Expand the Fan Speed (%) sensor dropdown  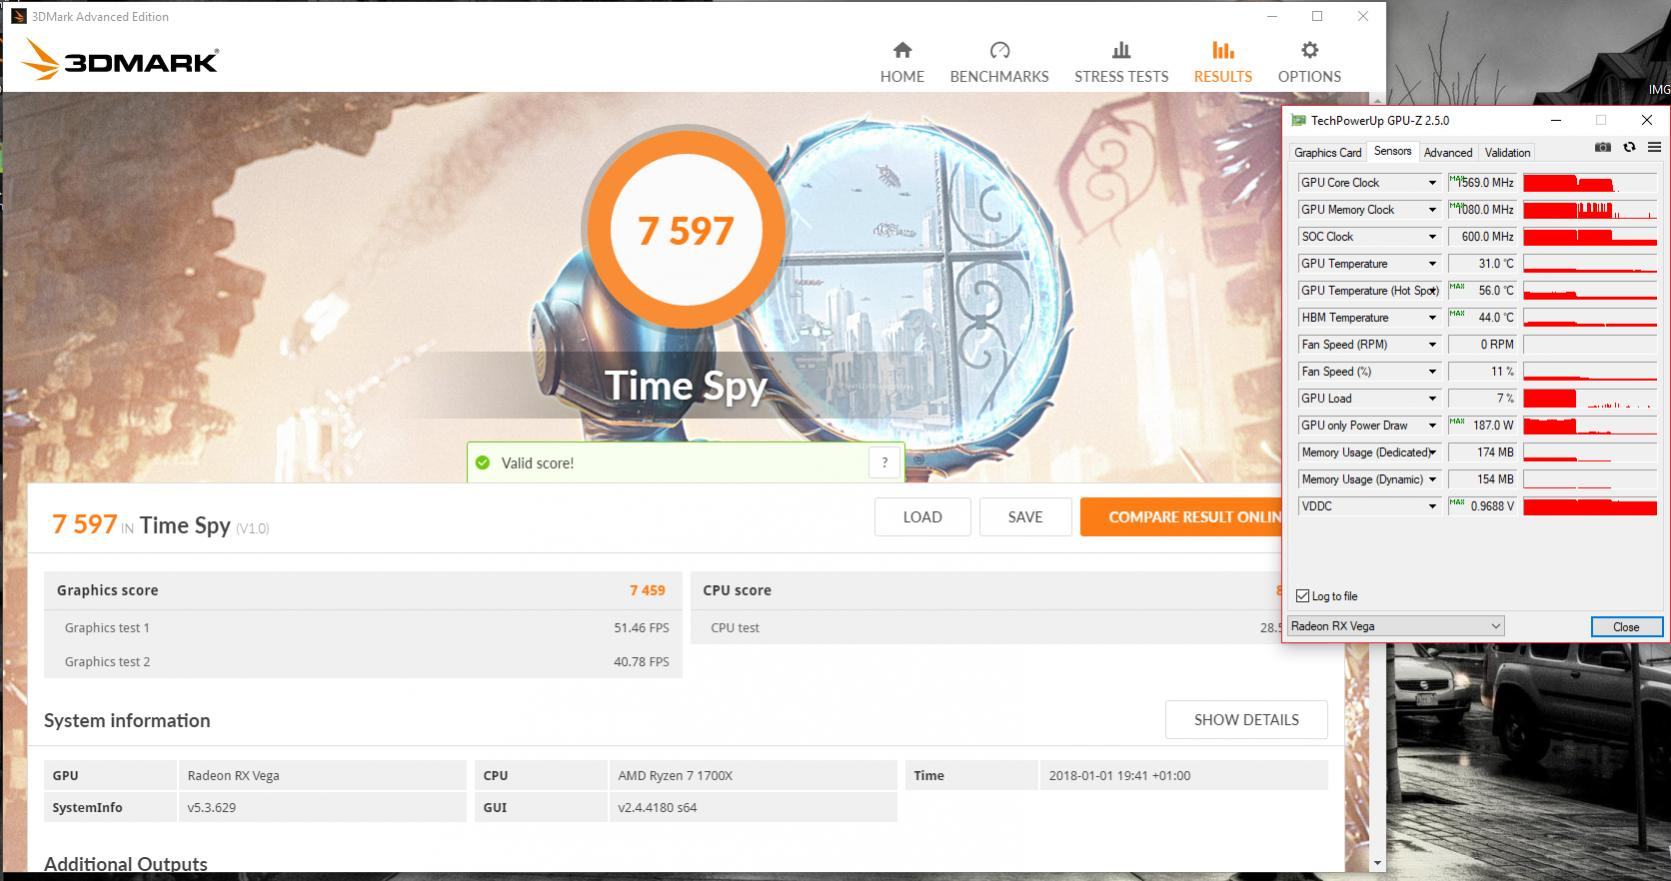tap(1432, 372)
